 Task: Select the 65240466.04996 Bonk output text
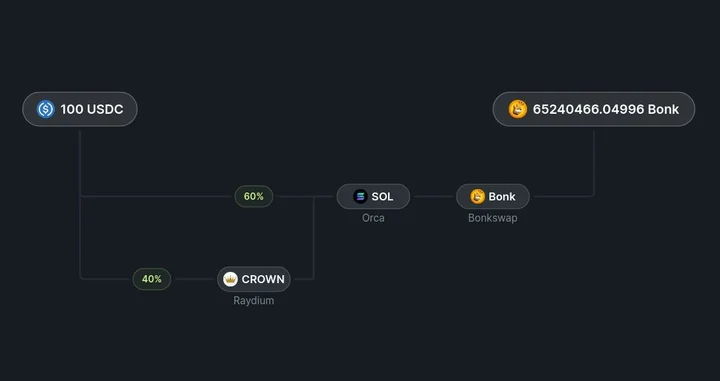tap(606, 109)
